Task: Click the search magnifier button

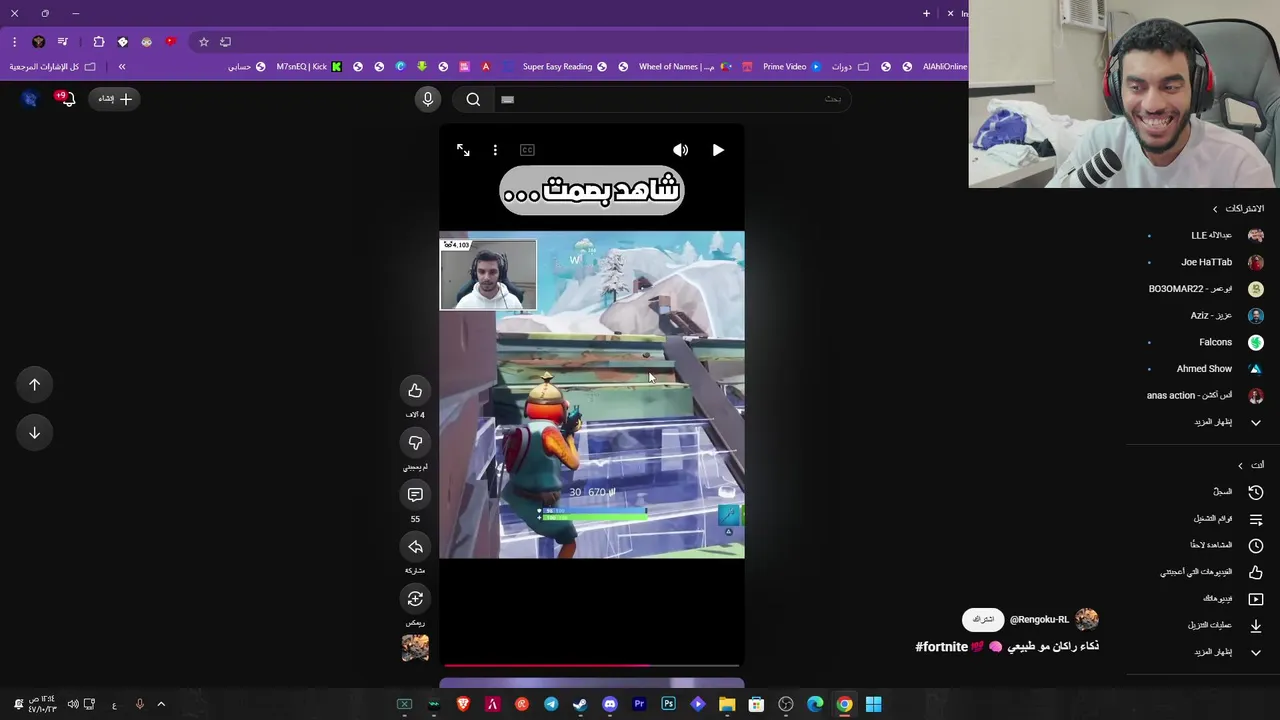Action: tap(473, 99)
